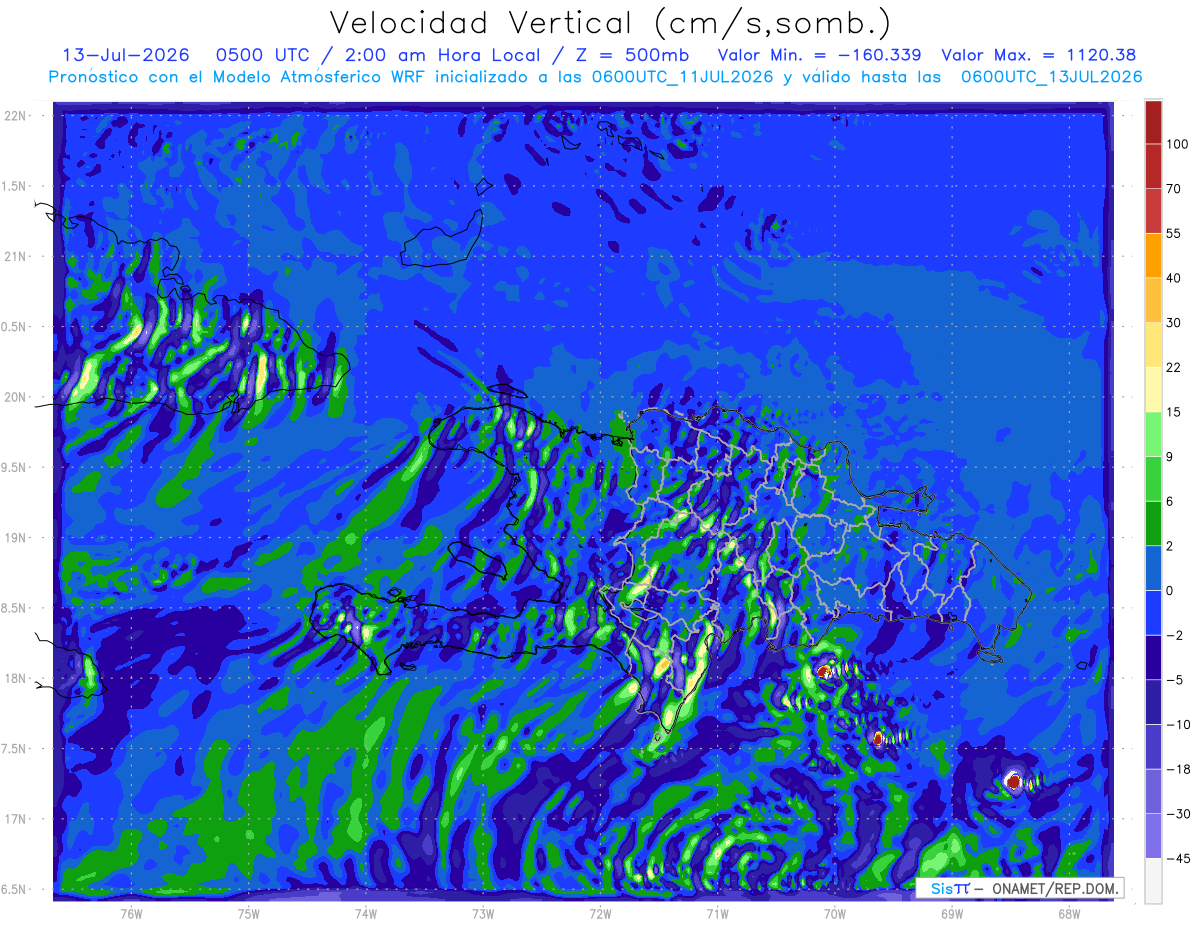The image size is (1200, 927).
Task: Pick the dark red swatch above 100
Action: 1154,122
